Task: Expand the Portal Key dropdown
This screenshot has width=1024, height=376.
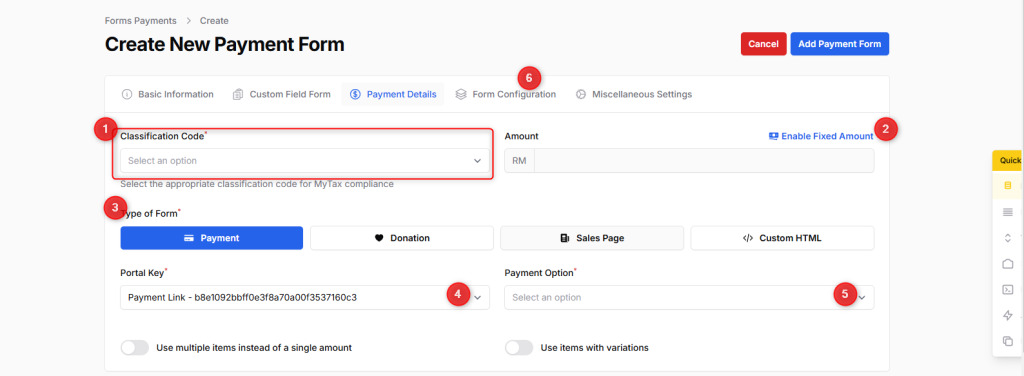Action: [305, 297]
